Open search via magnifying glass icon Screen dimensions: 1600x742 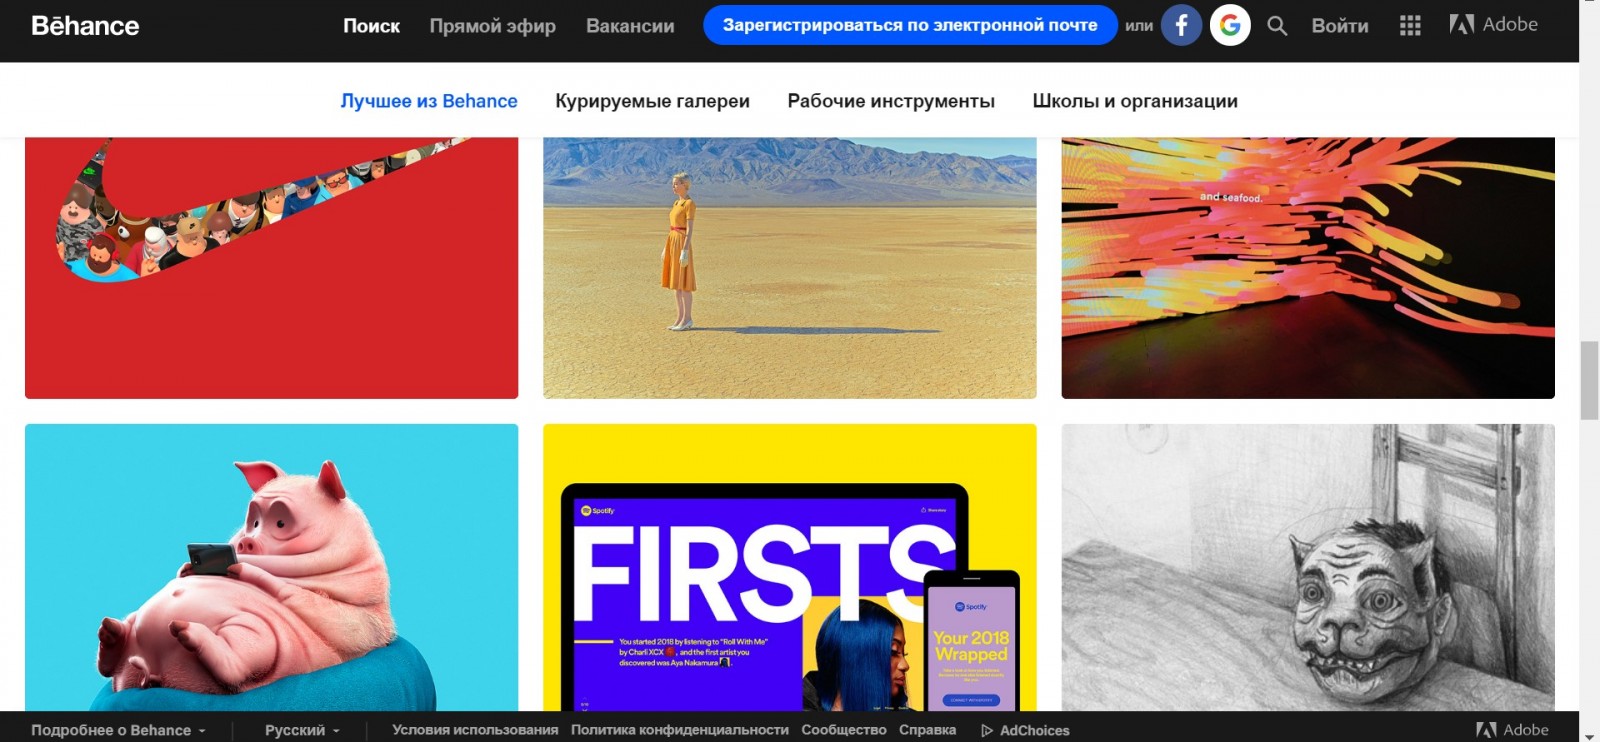click(1277, 26)
